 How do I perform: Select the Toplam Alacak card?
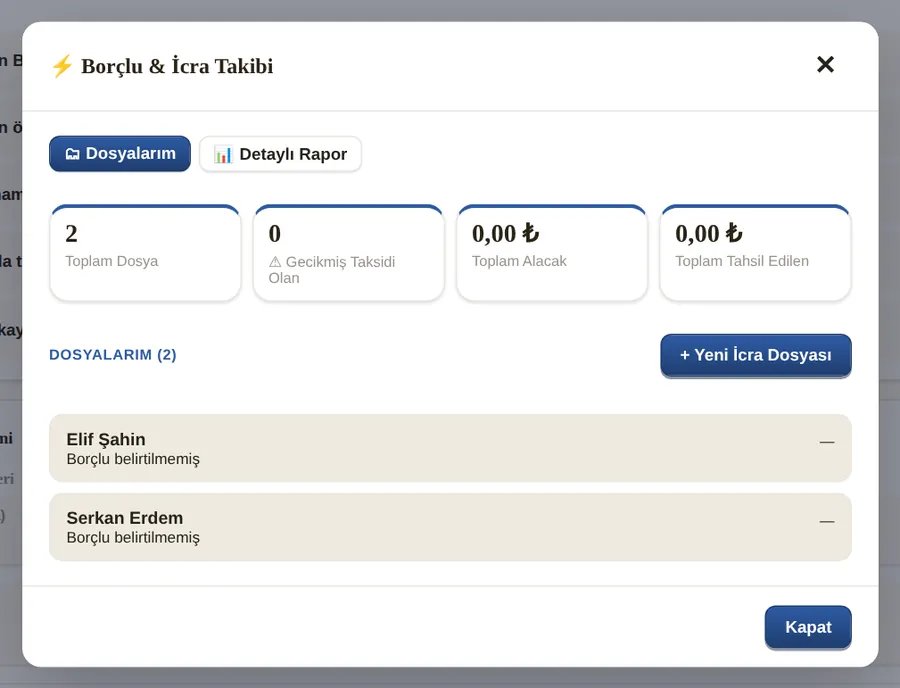(x=552, y=253)
